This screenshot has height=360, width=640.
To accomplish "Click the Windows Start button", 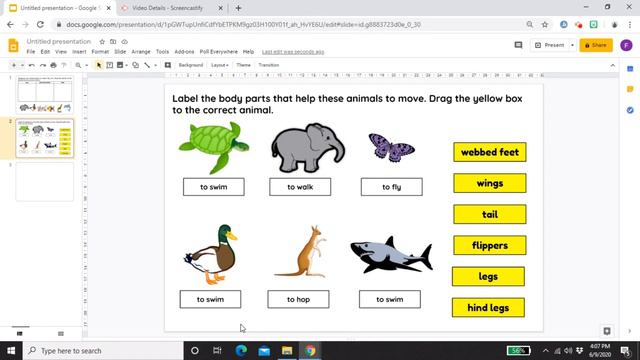I will point(11,351).
